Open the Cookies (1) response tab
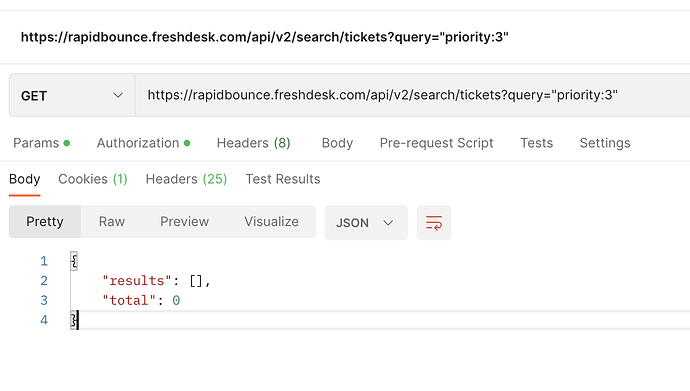This screenshot has height=391, width=690. 93,179
